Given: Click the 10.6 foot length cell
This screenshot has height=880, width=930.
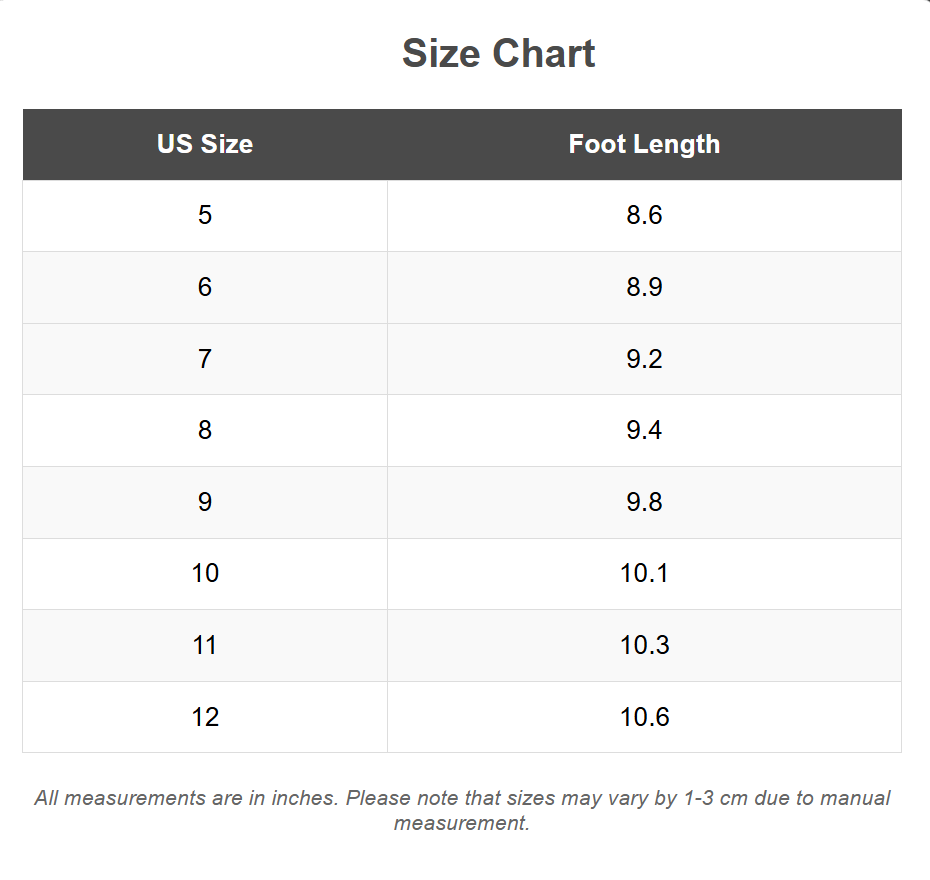Looking at the screenshot, I should click(x=644, y=717).
